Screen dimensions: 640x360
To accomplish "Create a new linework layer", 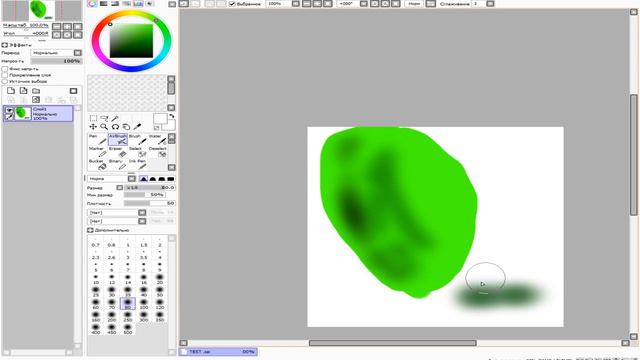I will [x=24, y=91].
